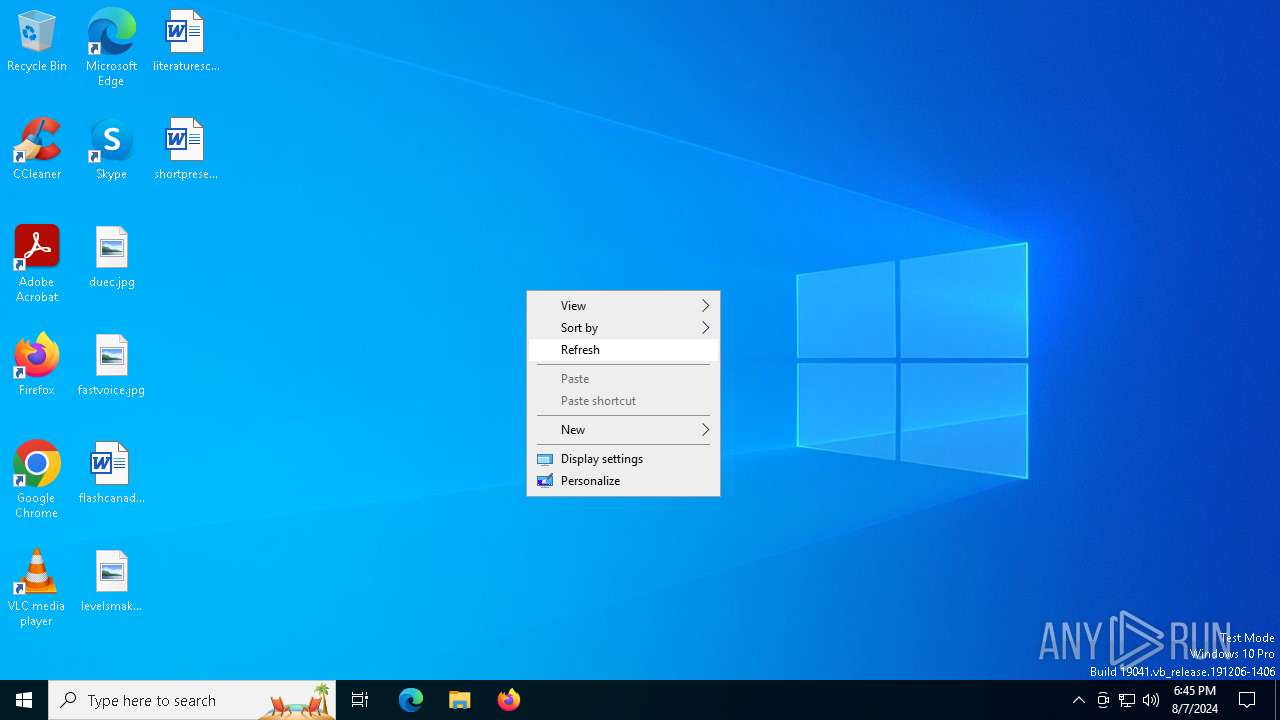Select the fastvoice.jpg image file

(111, 365)
